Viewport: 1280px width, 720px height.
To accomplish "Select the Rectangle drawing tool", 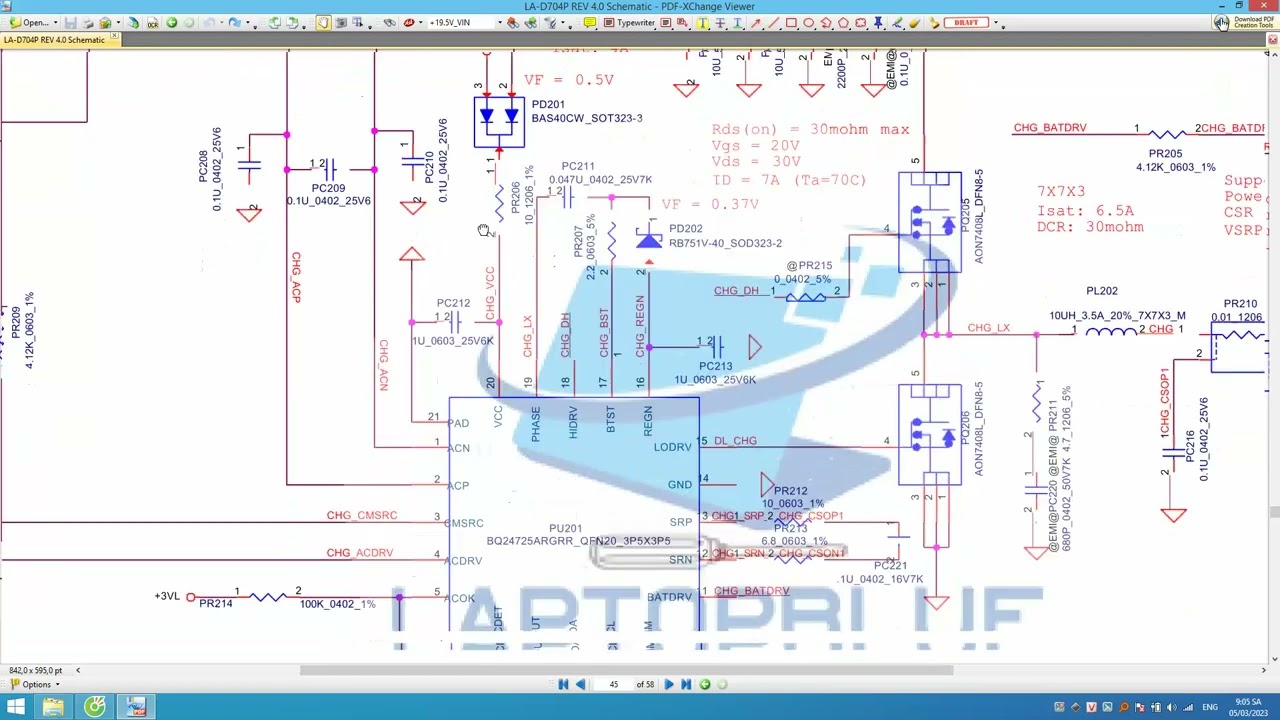I will tap(791, 22).
